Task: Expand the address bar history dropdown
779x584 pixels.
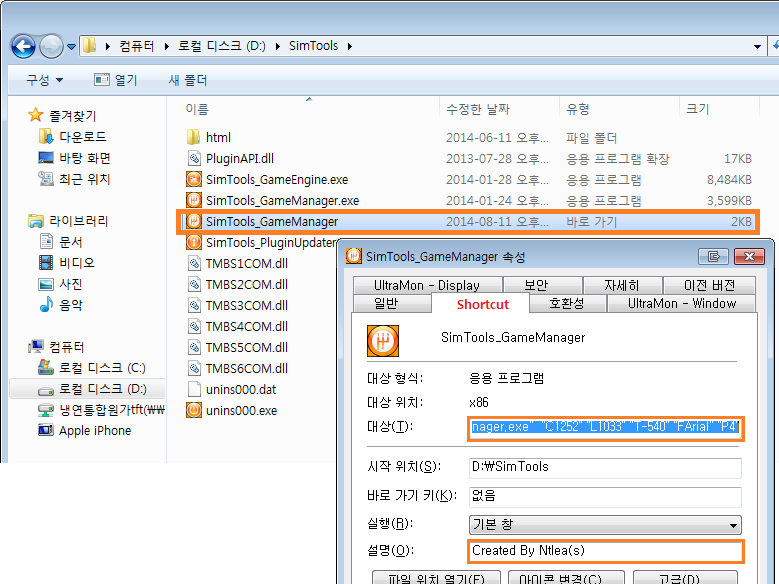Action: (757, 47)
